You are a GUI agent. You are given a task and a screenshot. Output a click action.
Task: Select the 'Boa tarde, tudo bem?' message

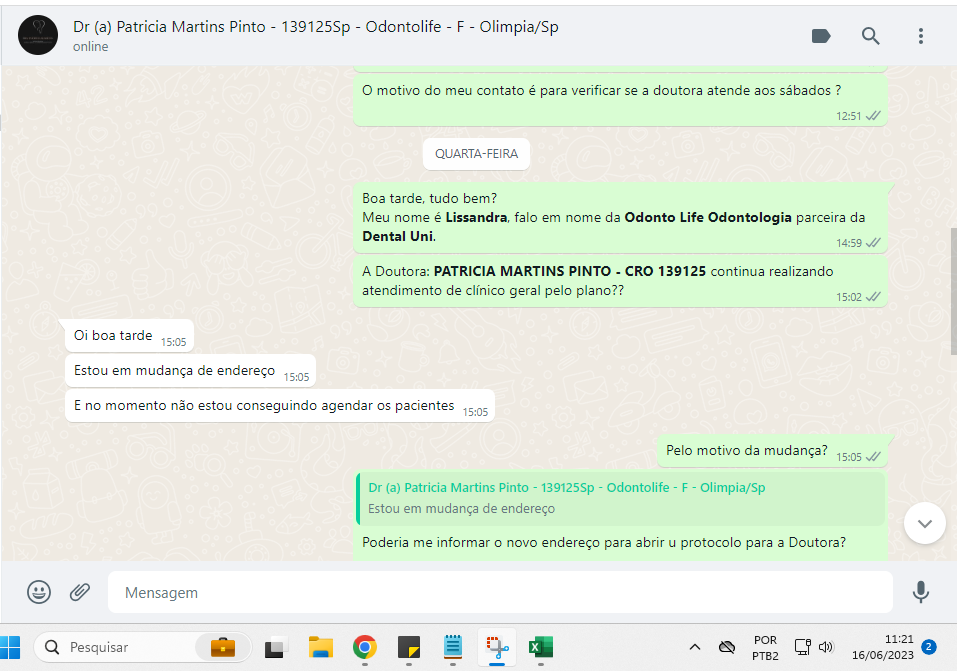pos(620,217)
